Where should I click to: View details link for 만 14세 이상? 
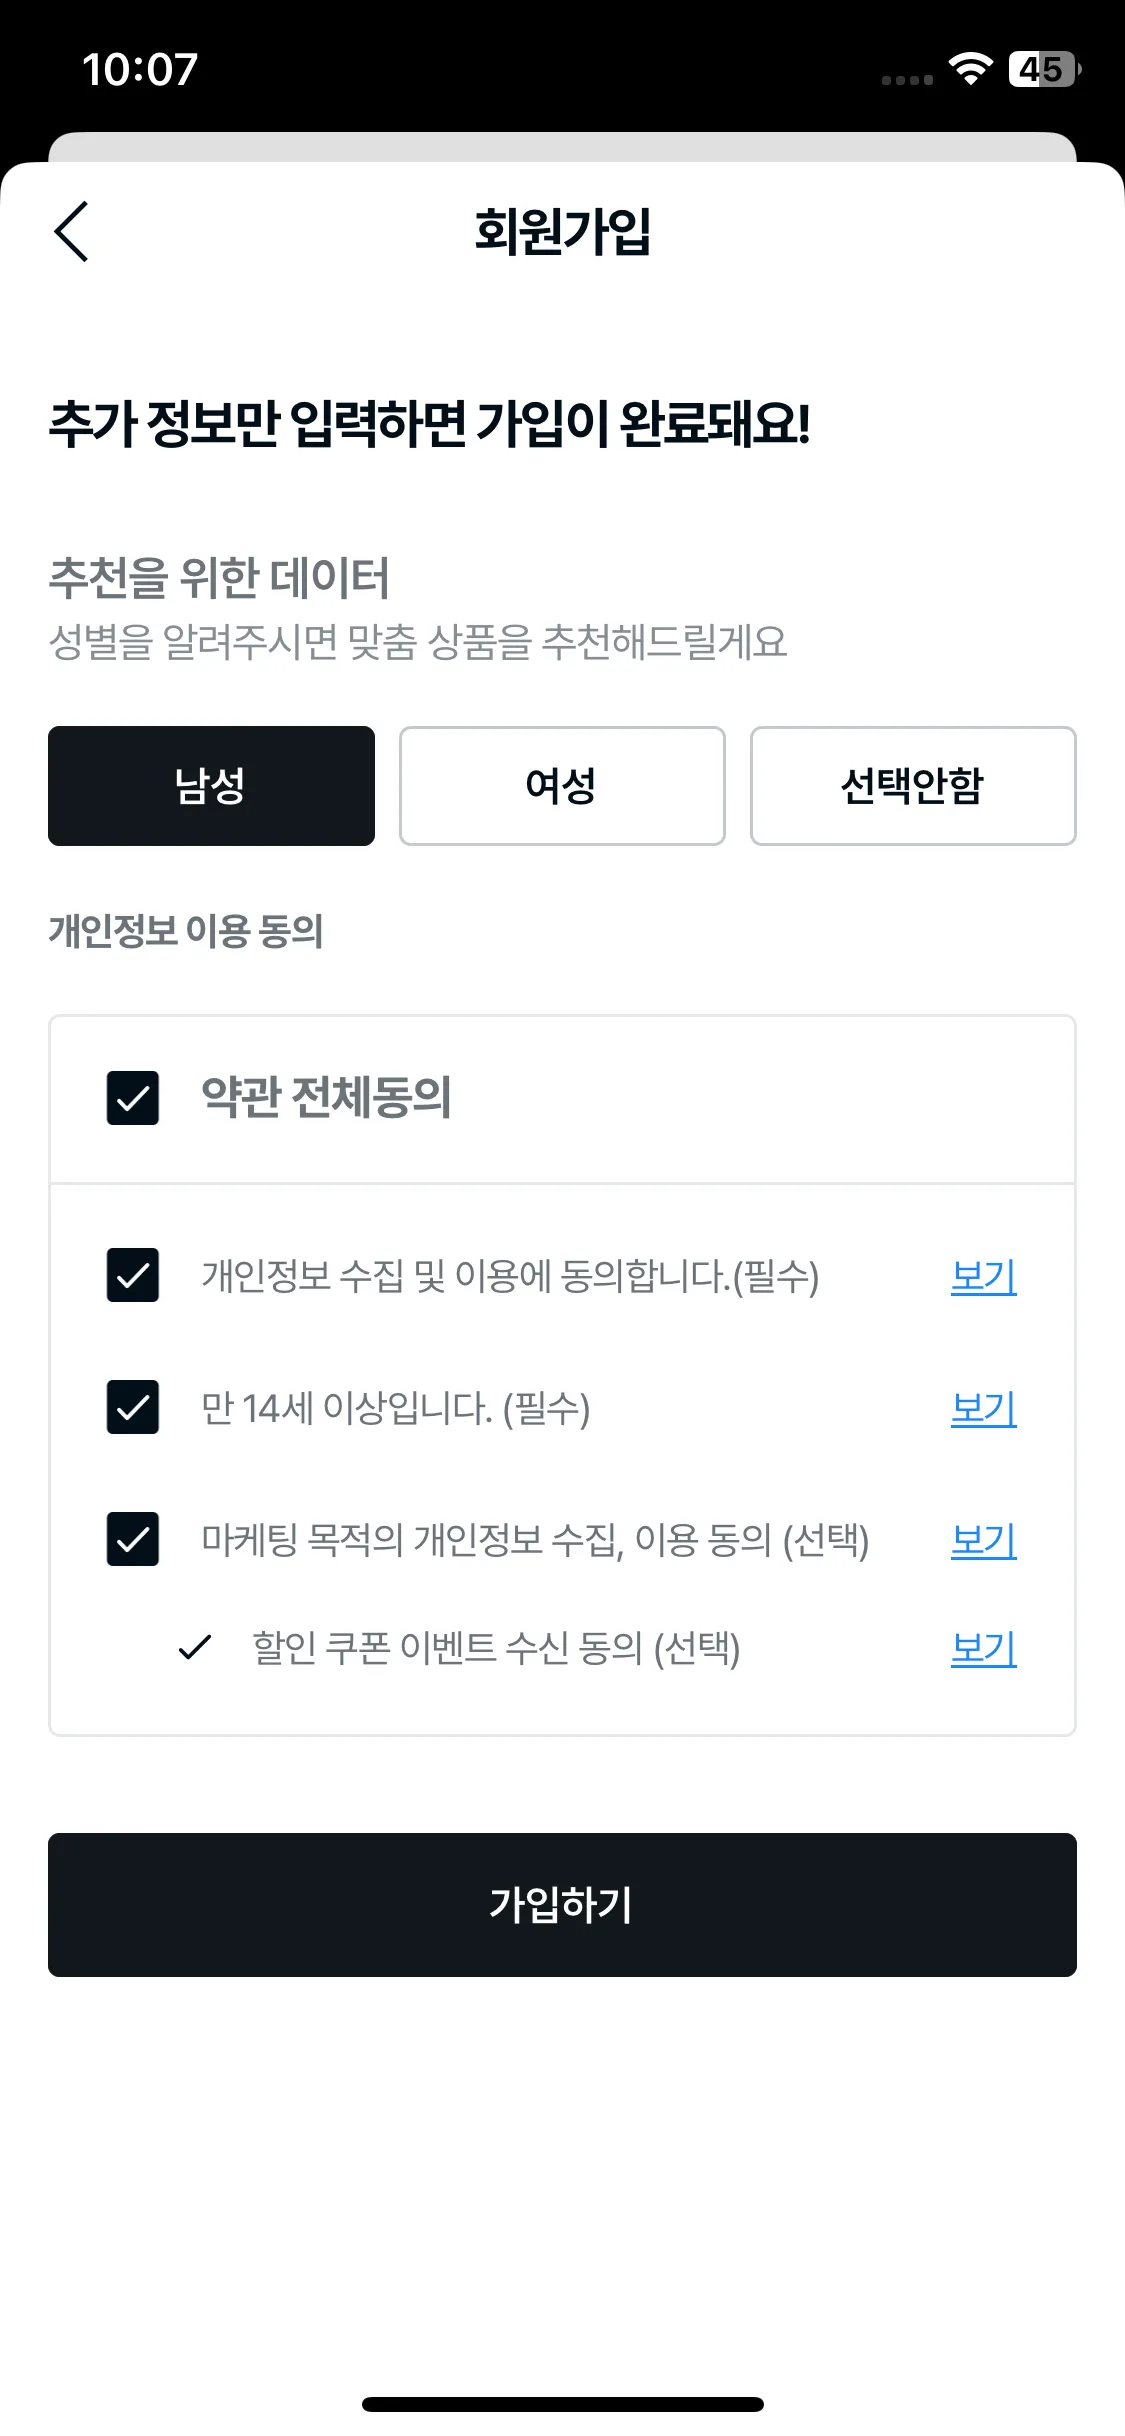(984, 1408)
